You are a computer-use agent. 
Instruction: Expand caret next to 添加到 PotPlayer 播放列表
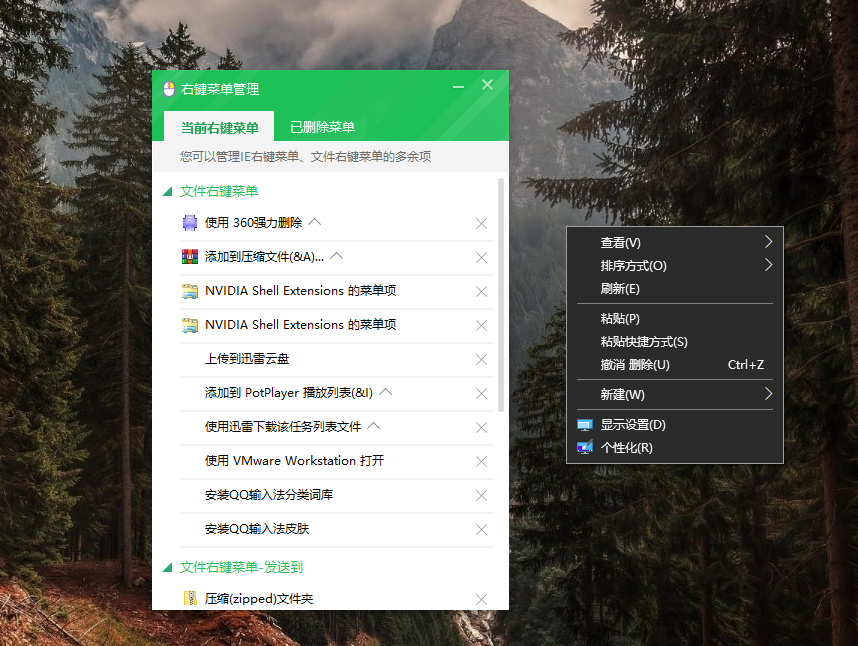pyautogui.click(x=386, y=392)
